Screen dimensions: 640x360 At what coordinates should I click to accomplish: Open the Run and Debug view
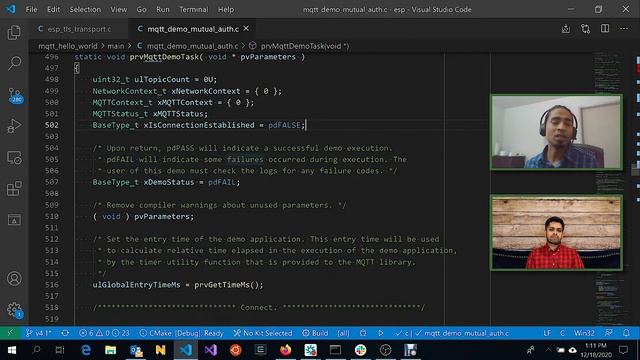pyautogui.click(x=14, y=126)
